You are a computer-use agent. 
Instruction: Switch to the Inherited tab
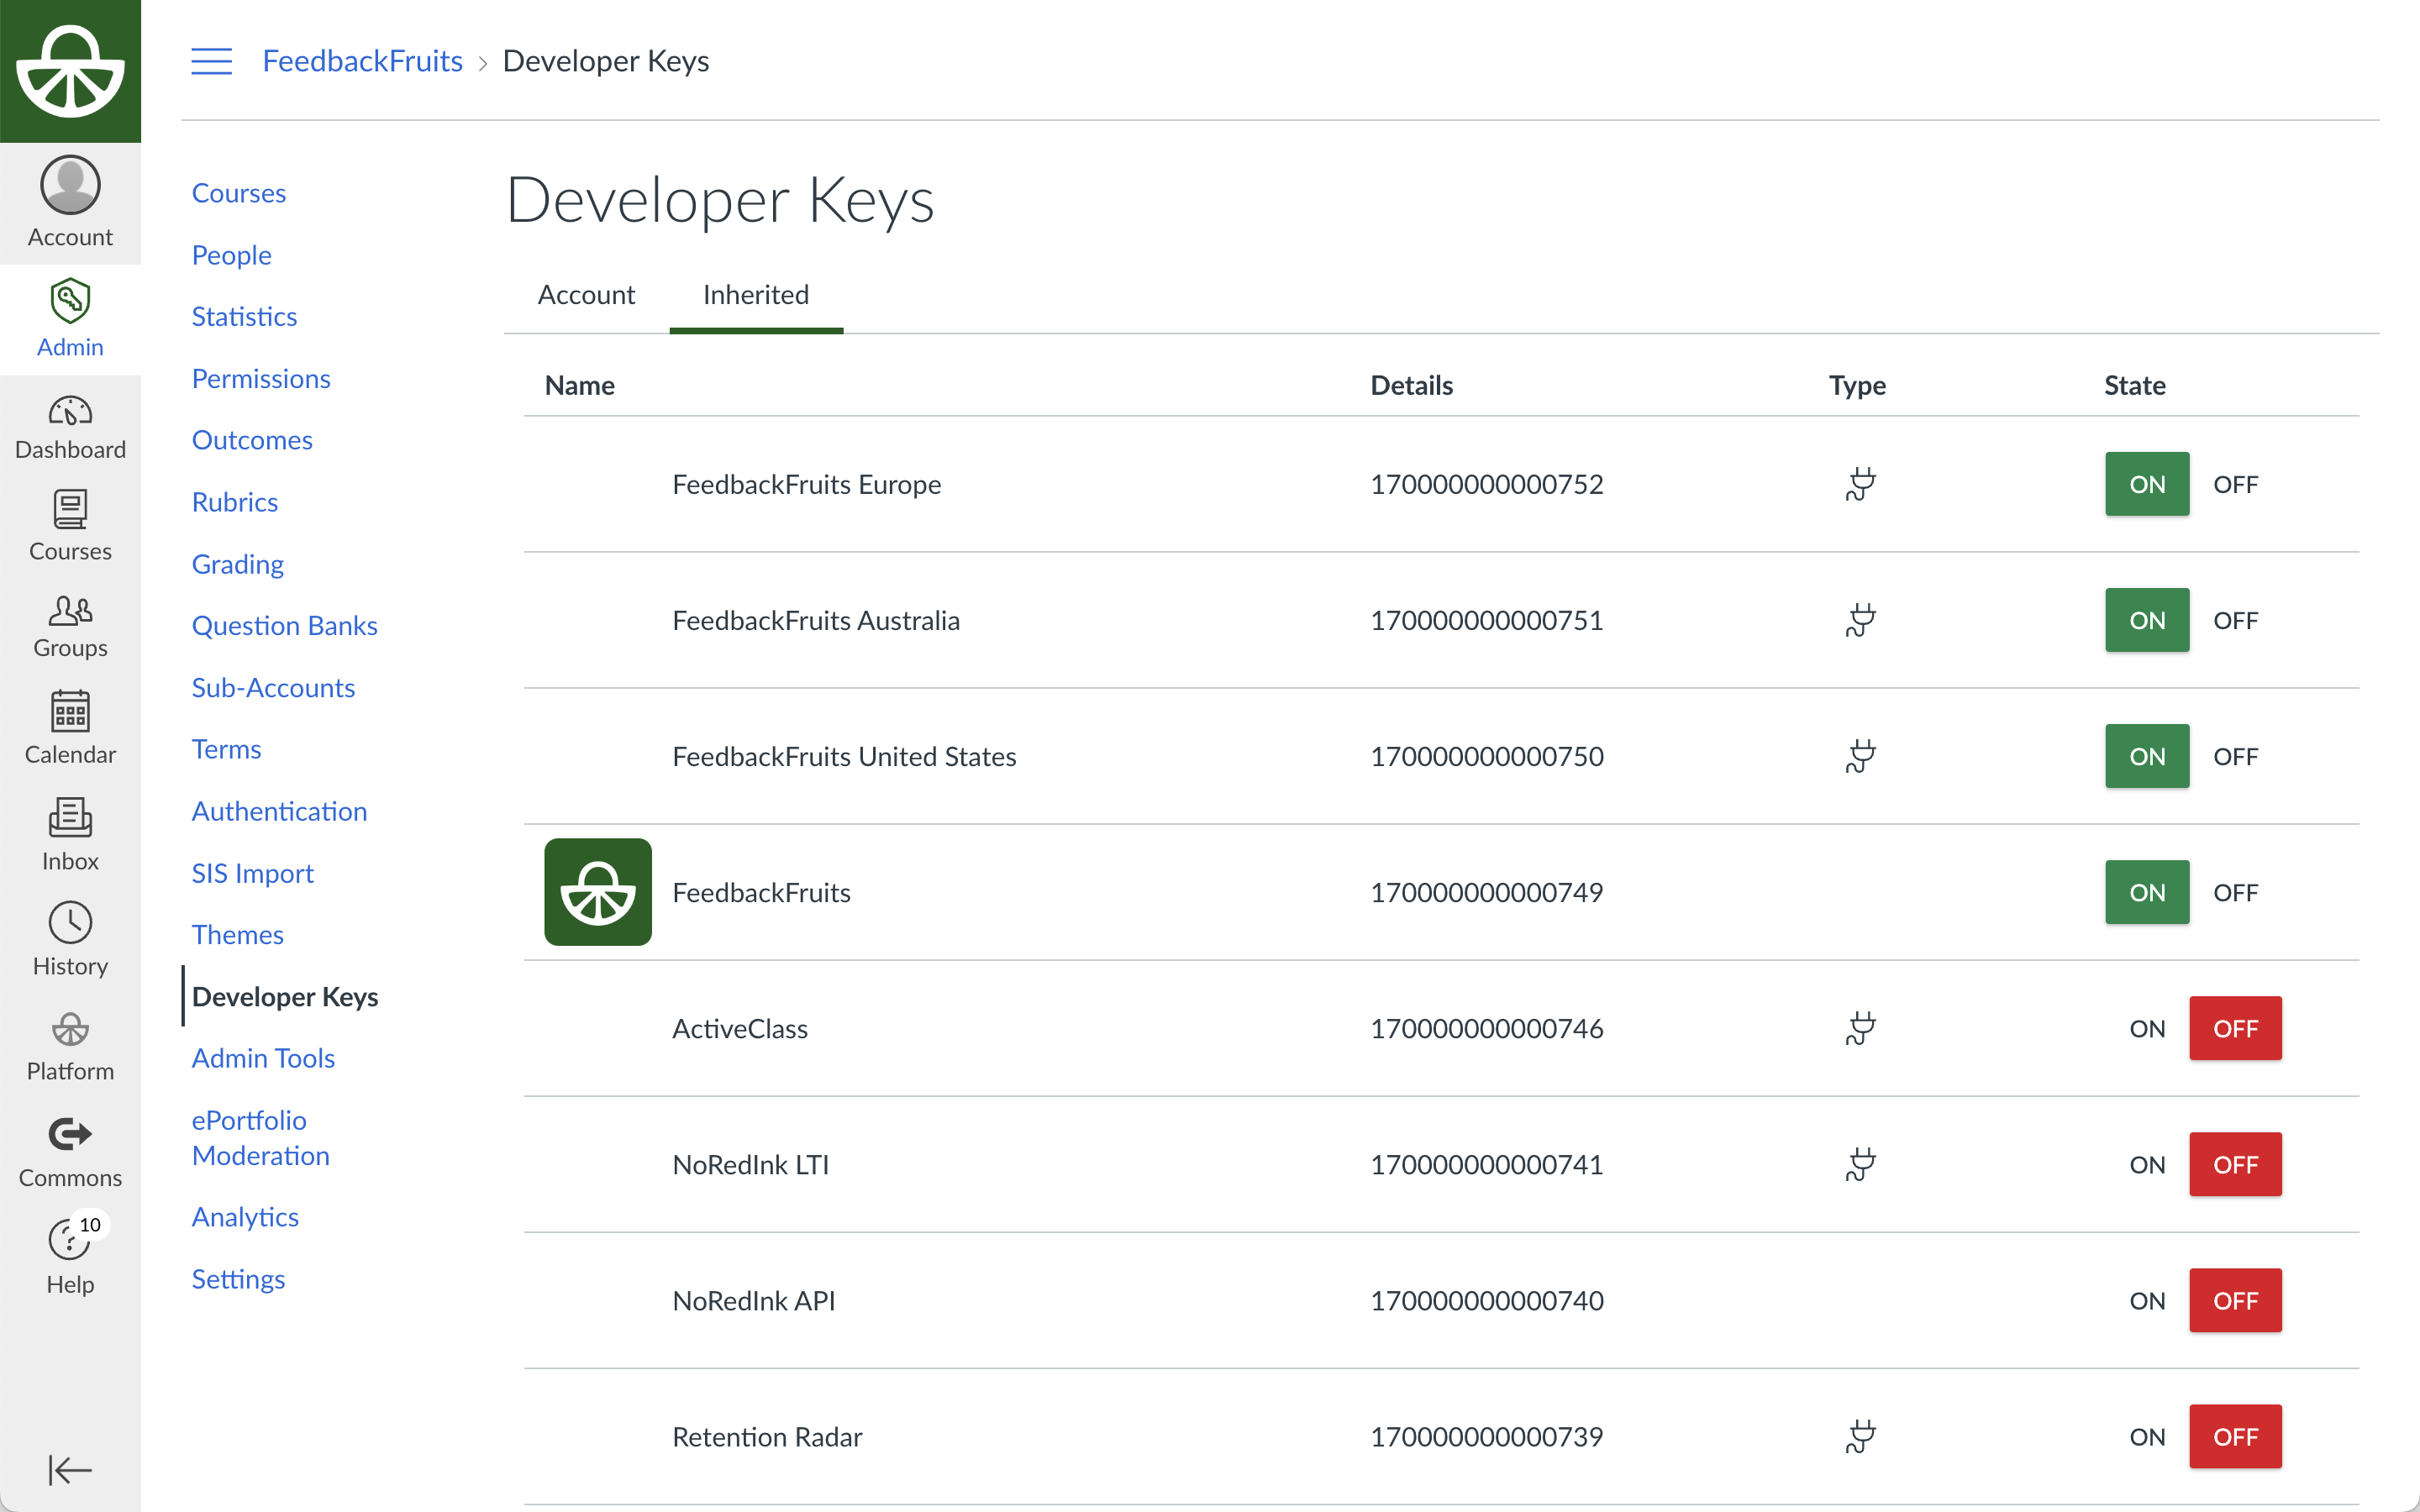756,295
